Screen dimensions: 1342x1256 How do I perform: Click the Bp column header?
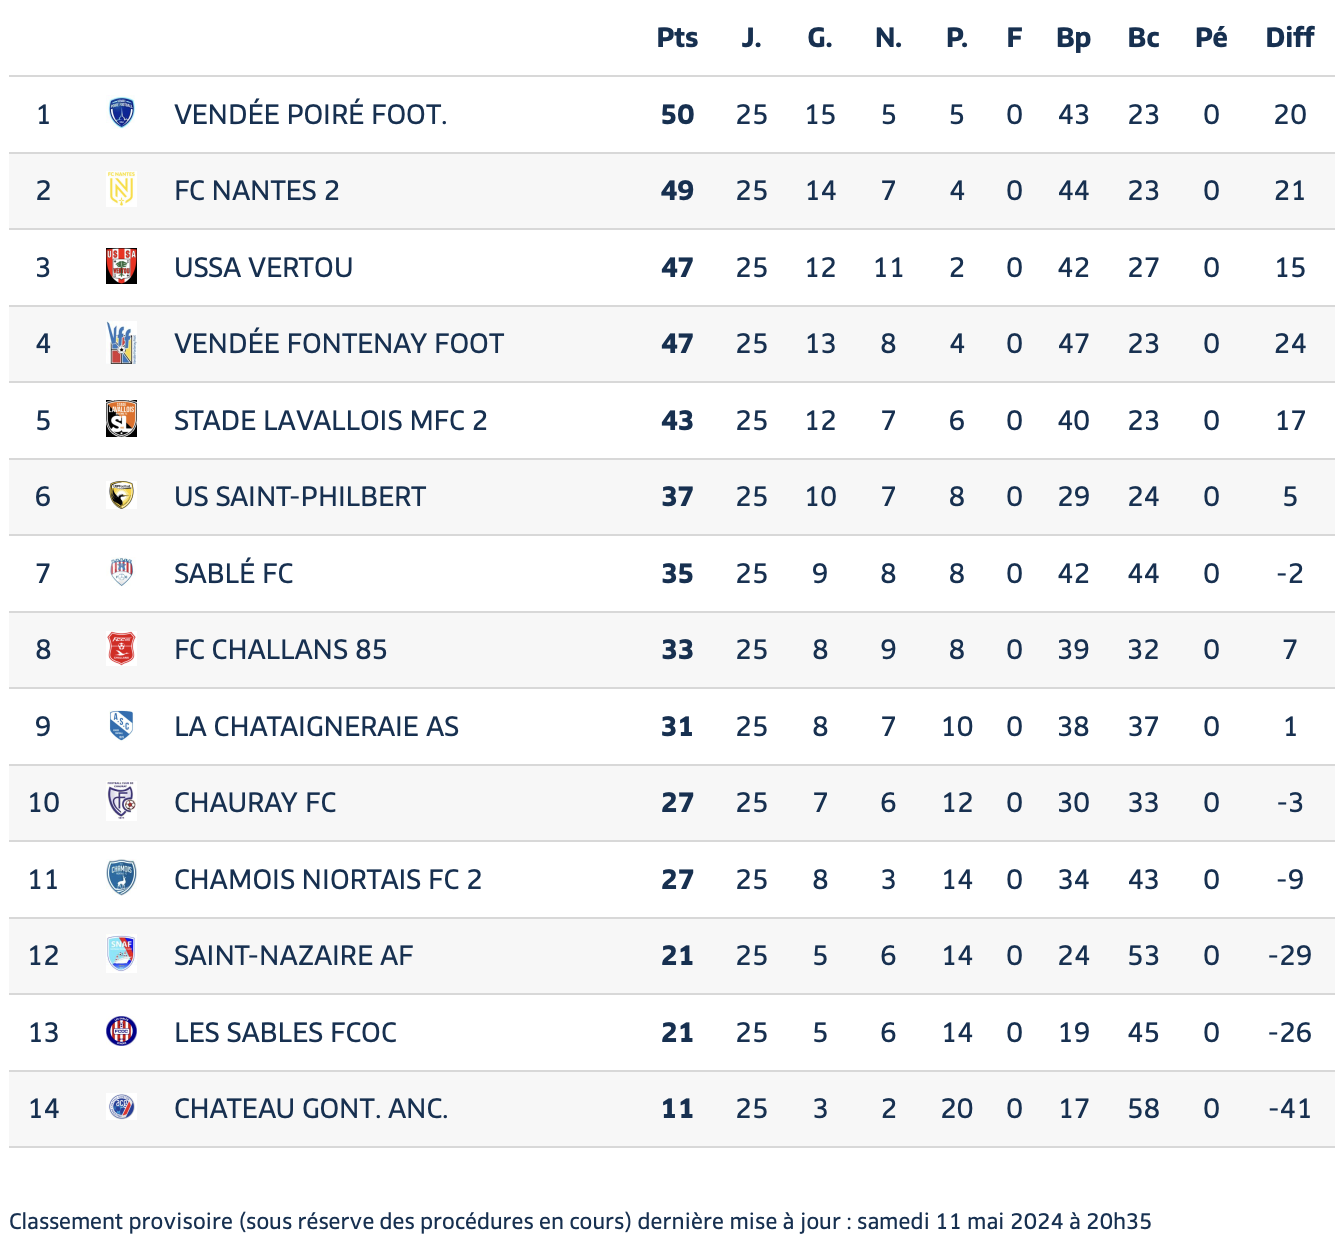tap(1073, 38)
